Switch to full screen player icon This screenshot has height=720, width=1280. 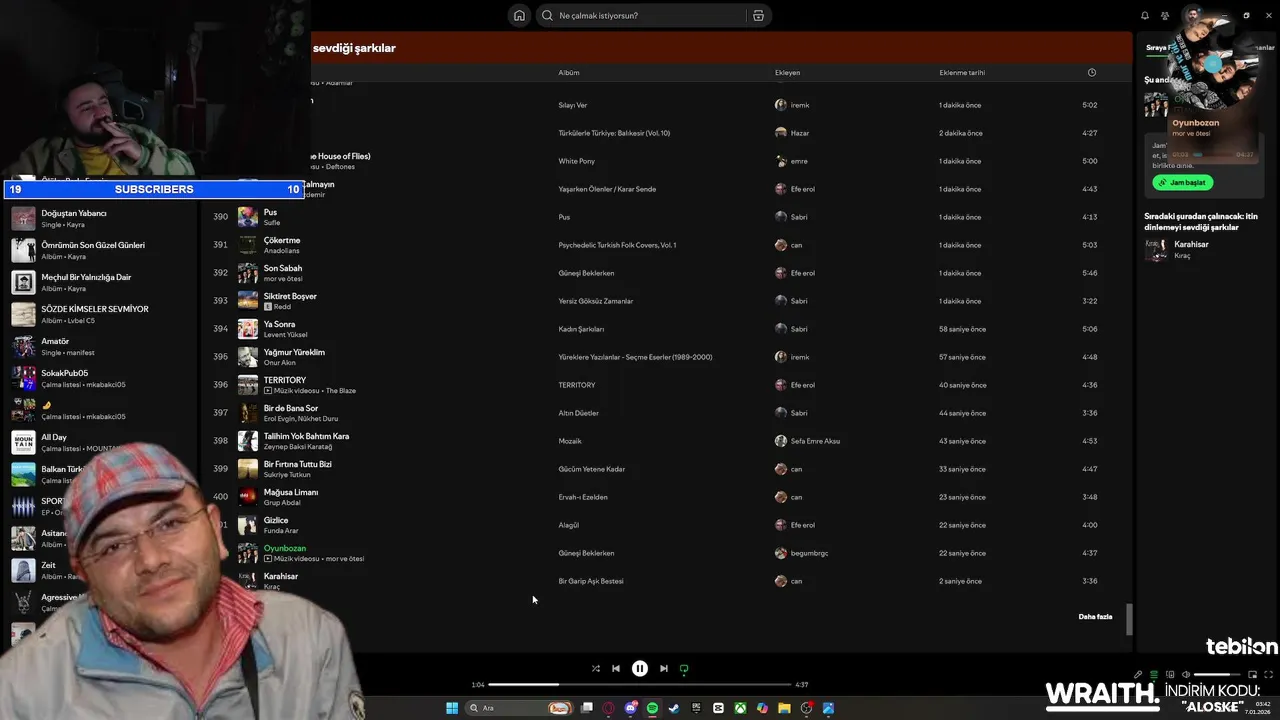[1268, 675]
